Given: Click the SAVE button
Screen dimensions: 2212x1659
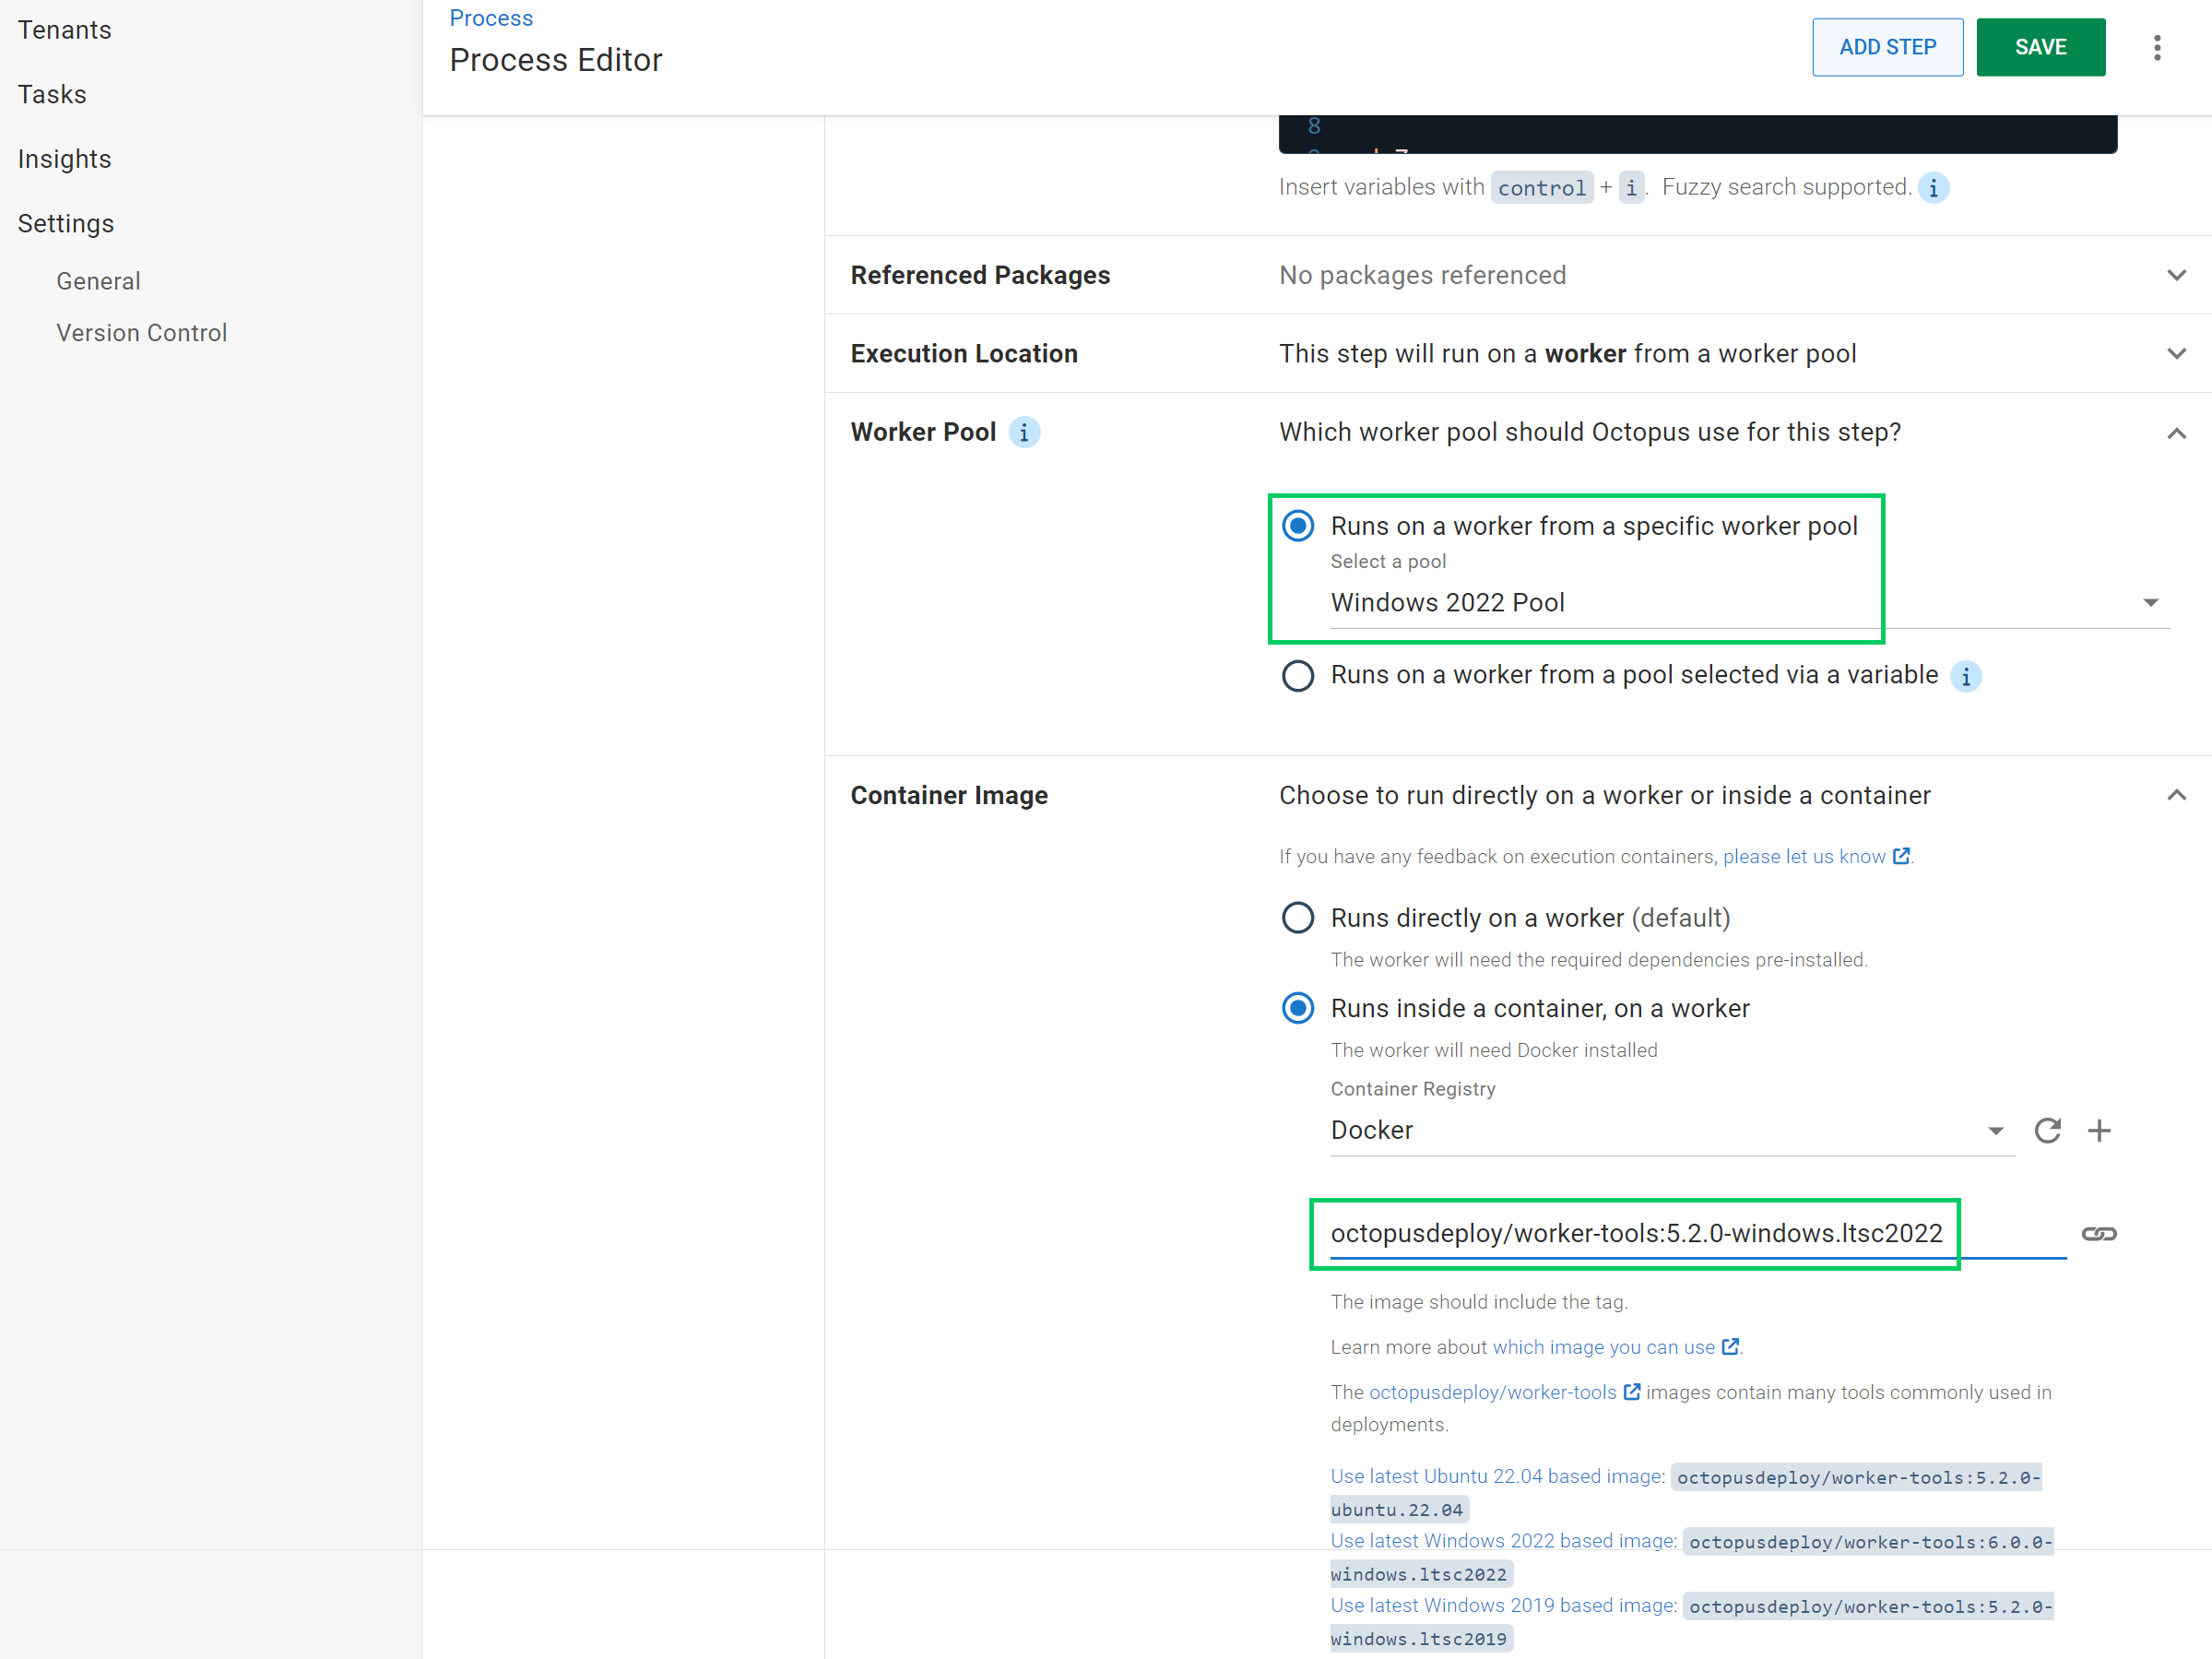Looking at the screenshot, I should (2040, 47).
